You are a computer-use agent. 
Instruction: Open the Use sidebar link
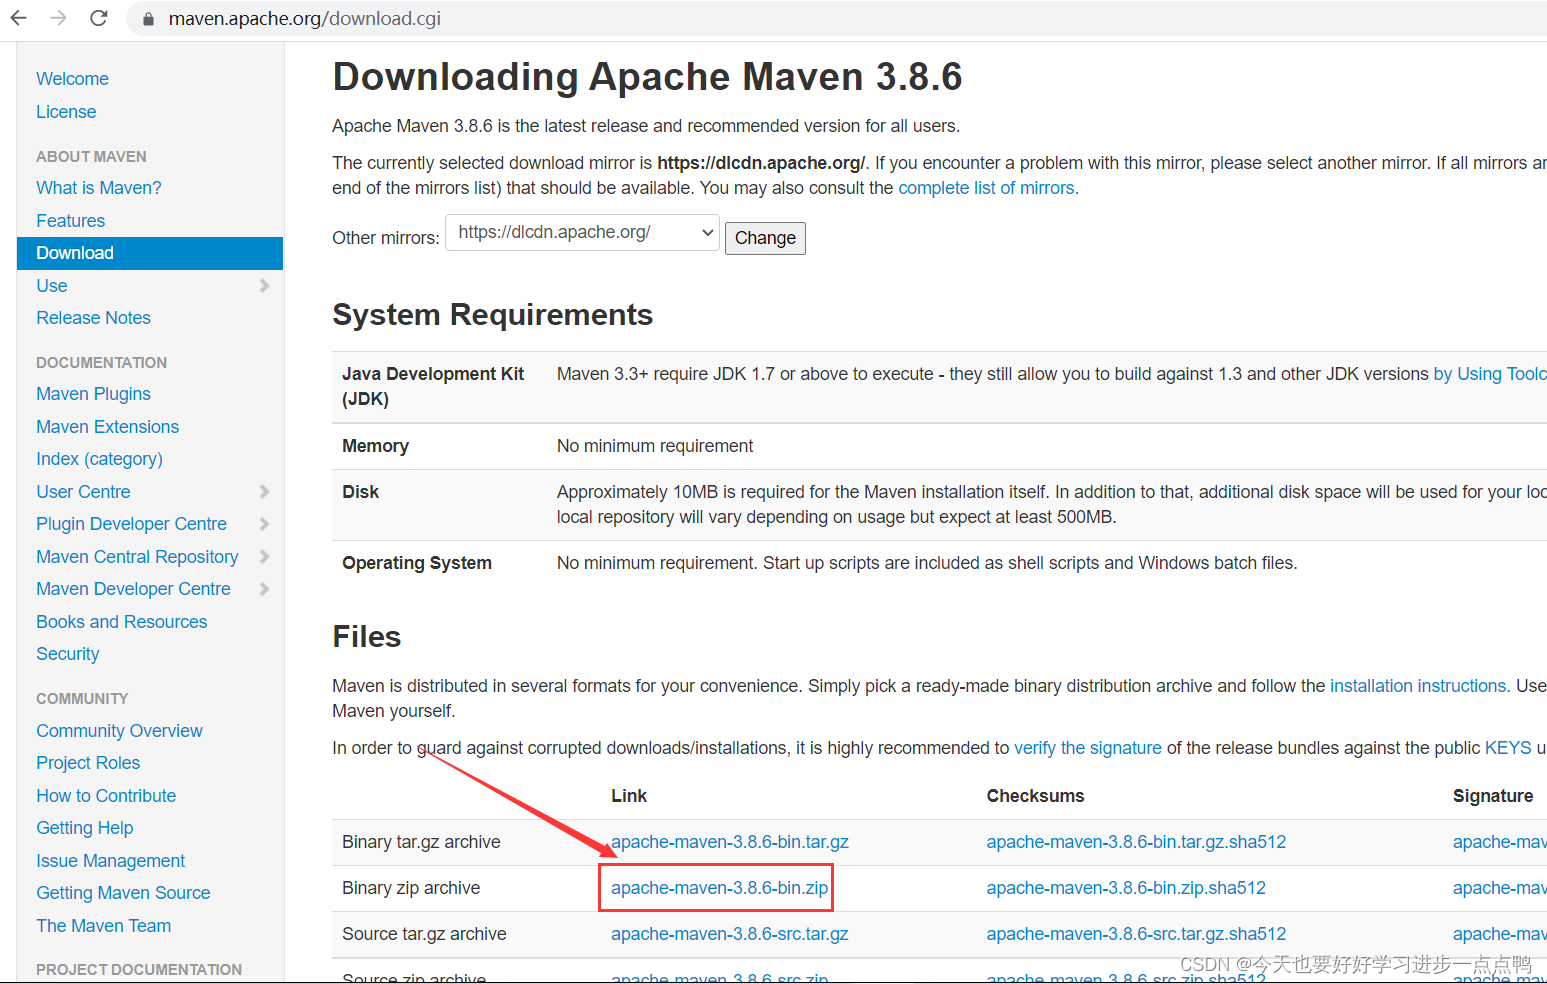pos(52,286)
